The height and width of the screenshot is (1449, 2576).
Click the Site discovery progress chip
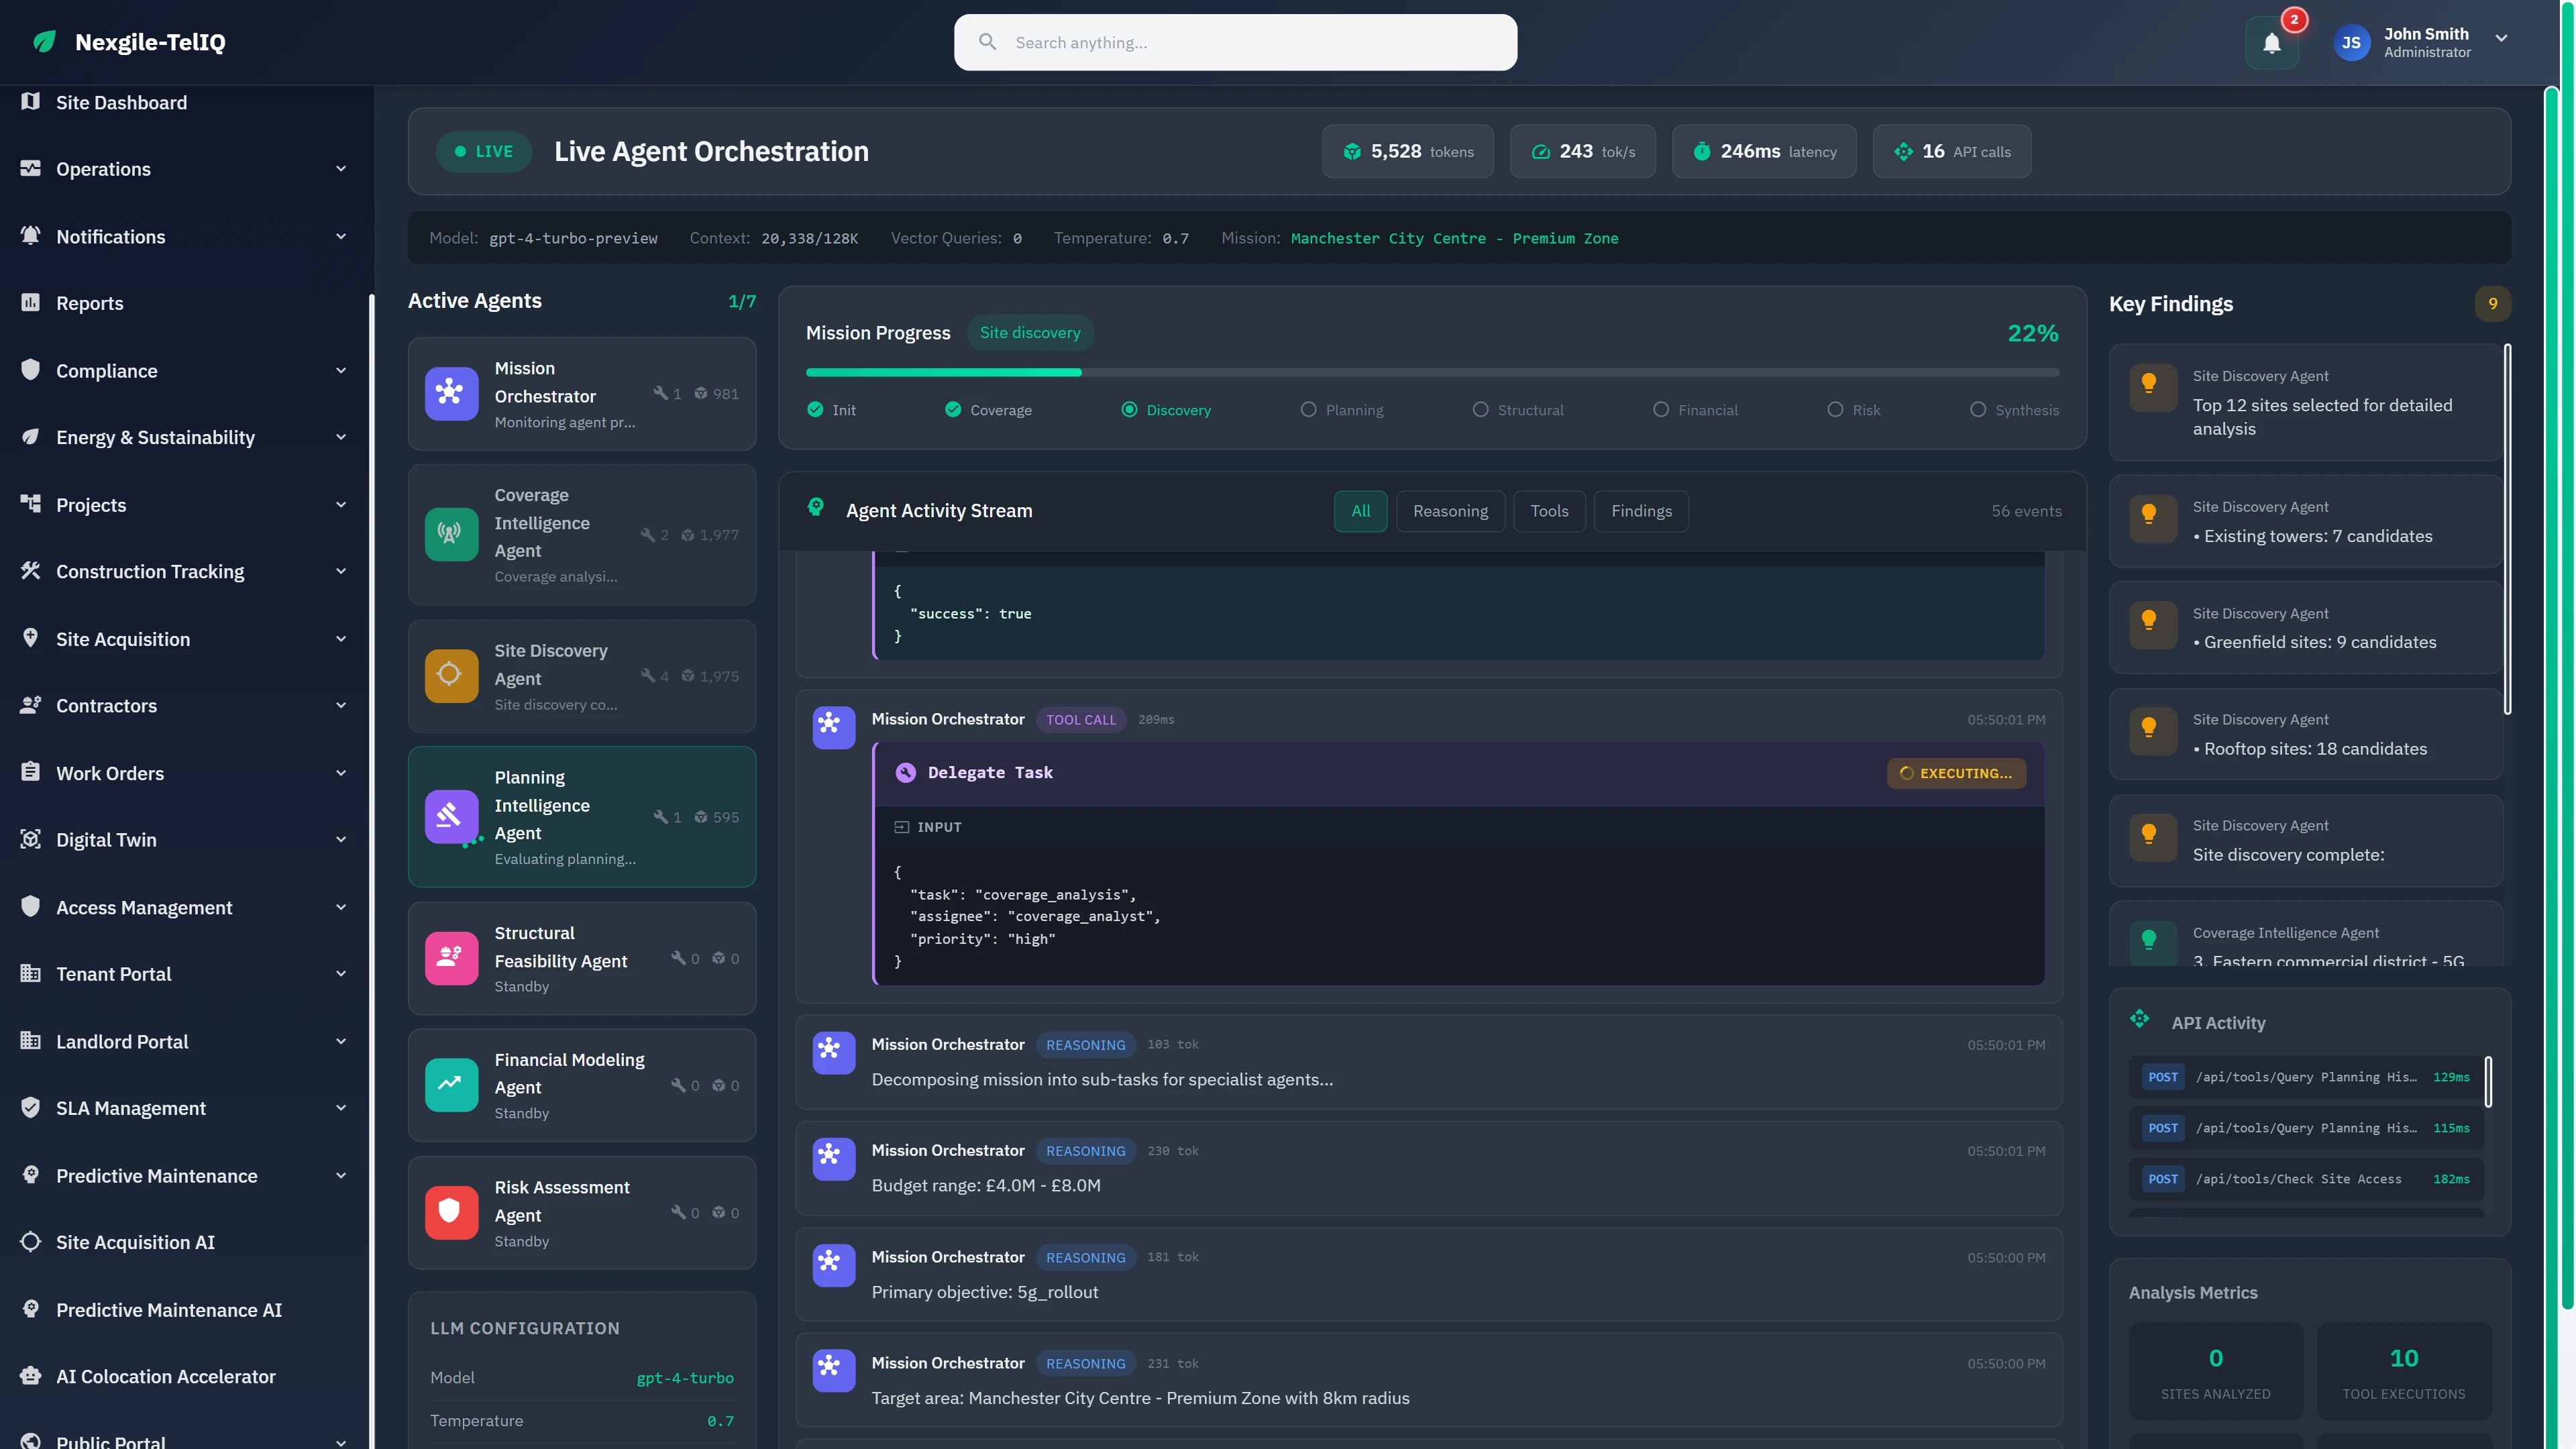[x=1030, y=332]
